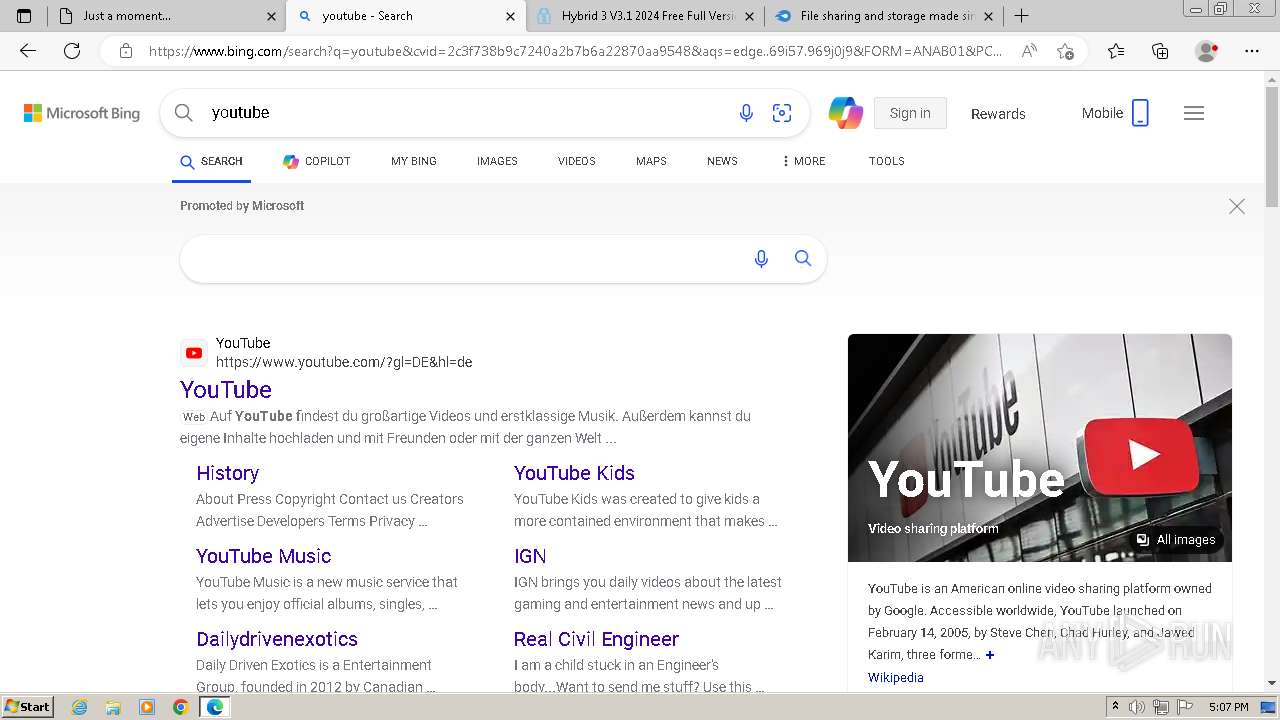This screenshot has width=1280, height=720.
Task: Click the Mobile phone icon
Action: coord(1140,113)
